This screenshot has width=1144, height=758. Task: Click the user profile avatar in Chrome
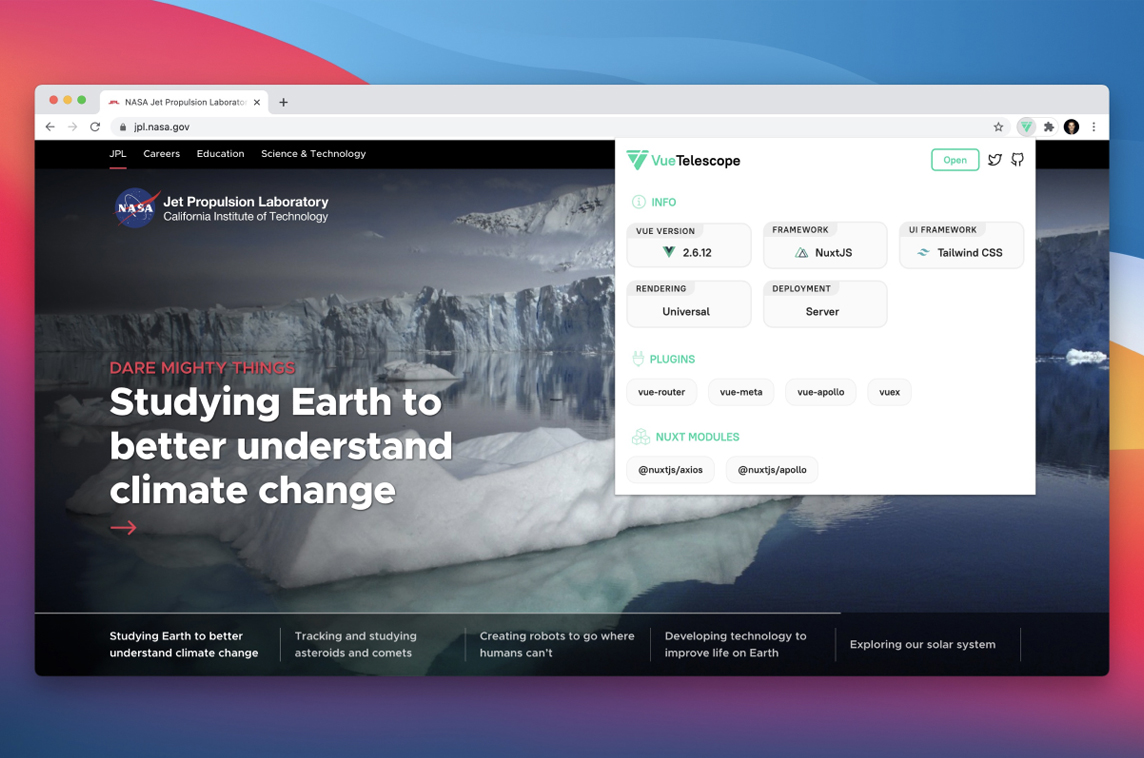[1071, 127]
